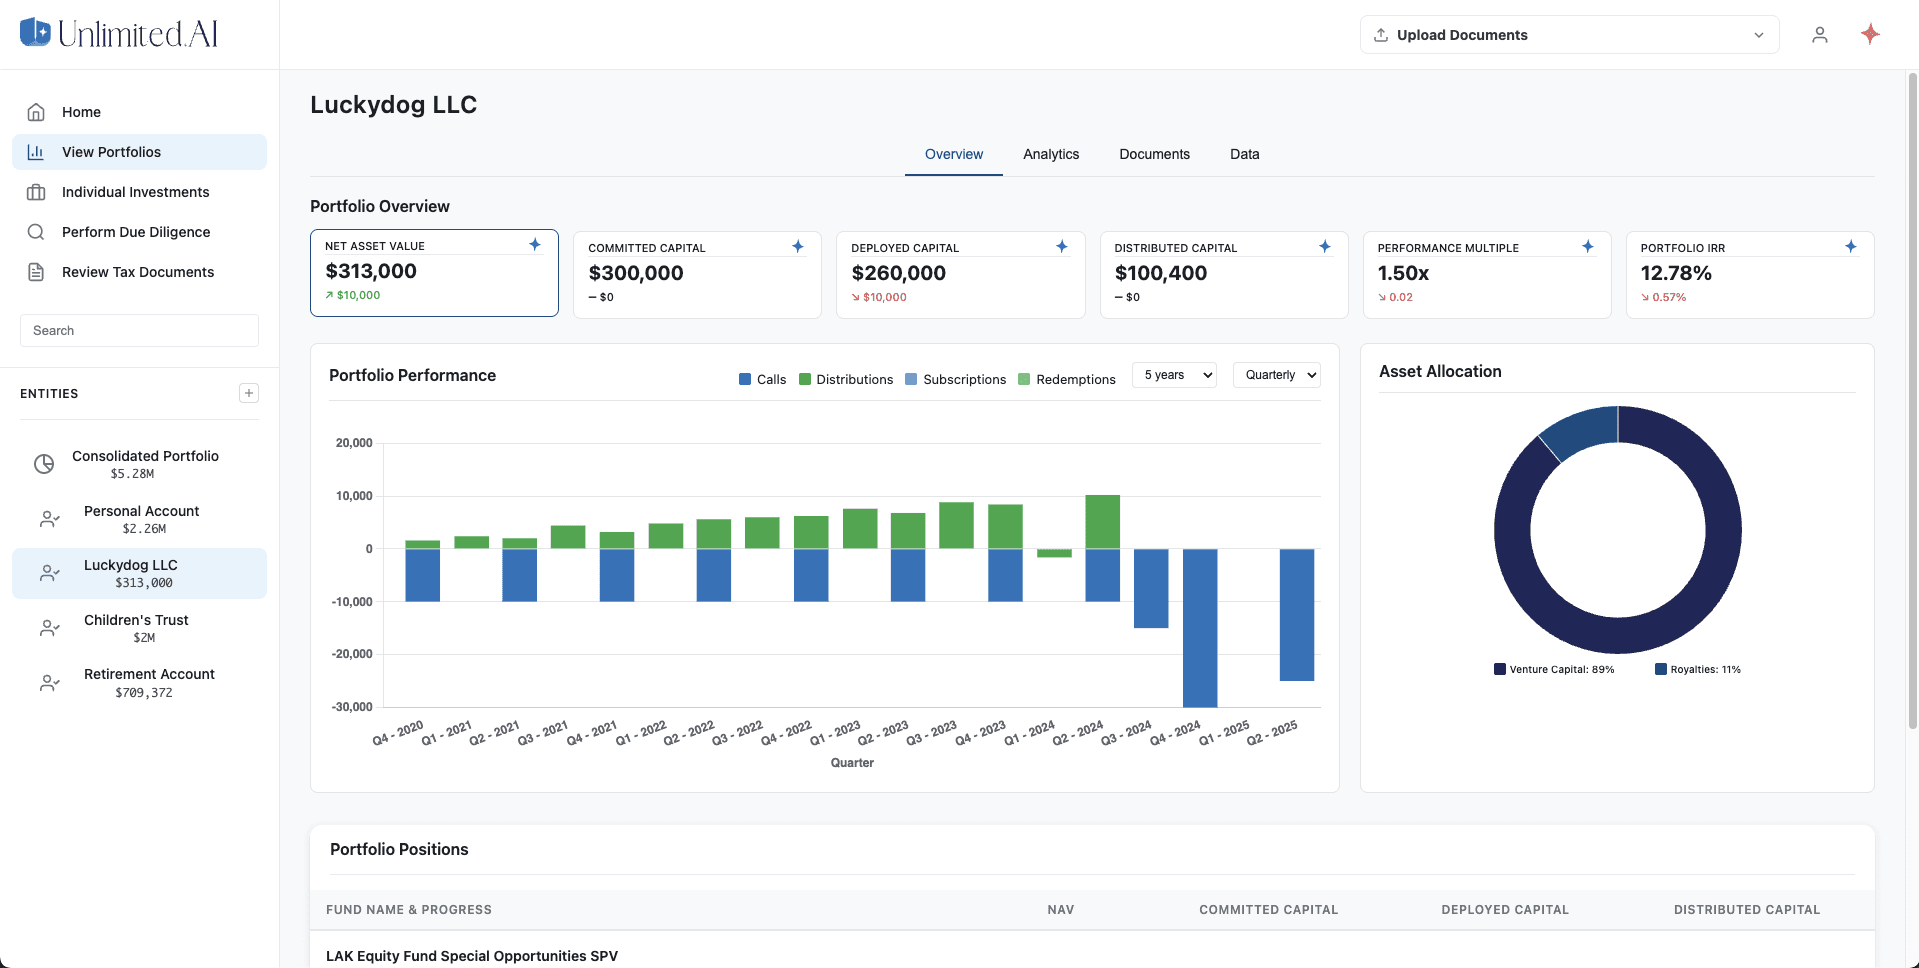Click the Review Tax Documents file icon
The image size is (1919, 968).
coord(36,272)
